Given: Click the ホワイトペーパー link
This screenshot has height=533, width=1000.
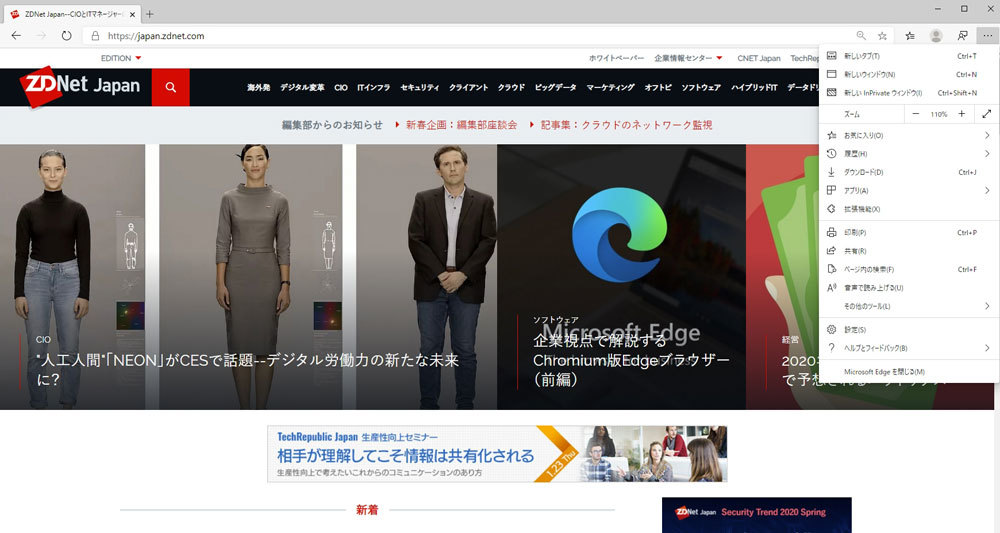Looking at the screenshot, I should [616, 58].
